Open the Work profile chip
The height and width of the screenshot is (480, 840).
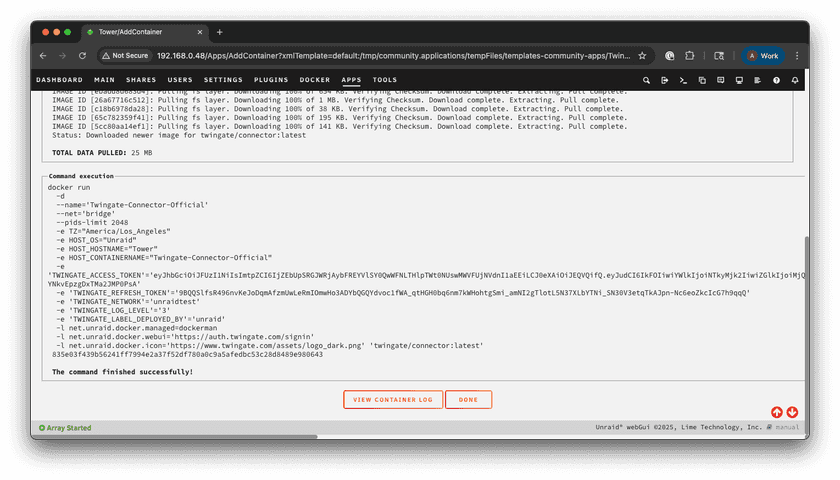762,56
